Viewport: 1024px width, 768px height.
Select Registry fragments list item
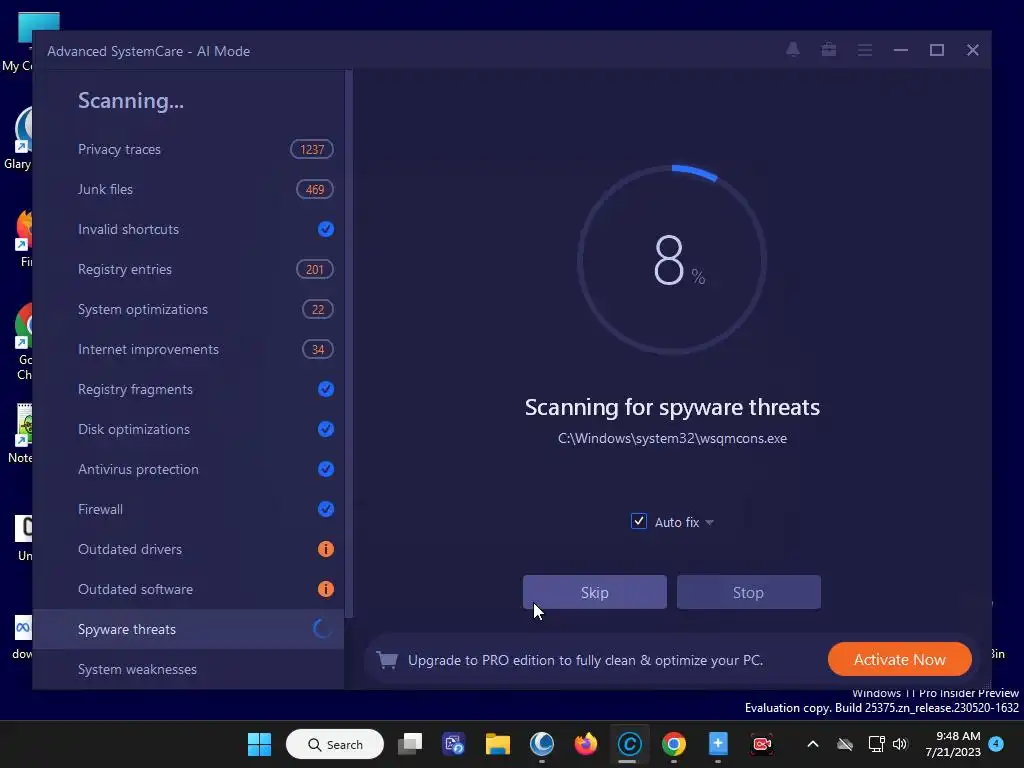(x=188, y=389)
